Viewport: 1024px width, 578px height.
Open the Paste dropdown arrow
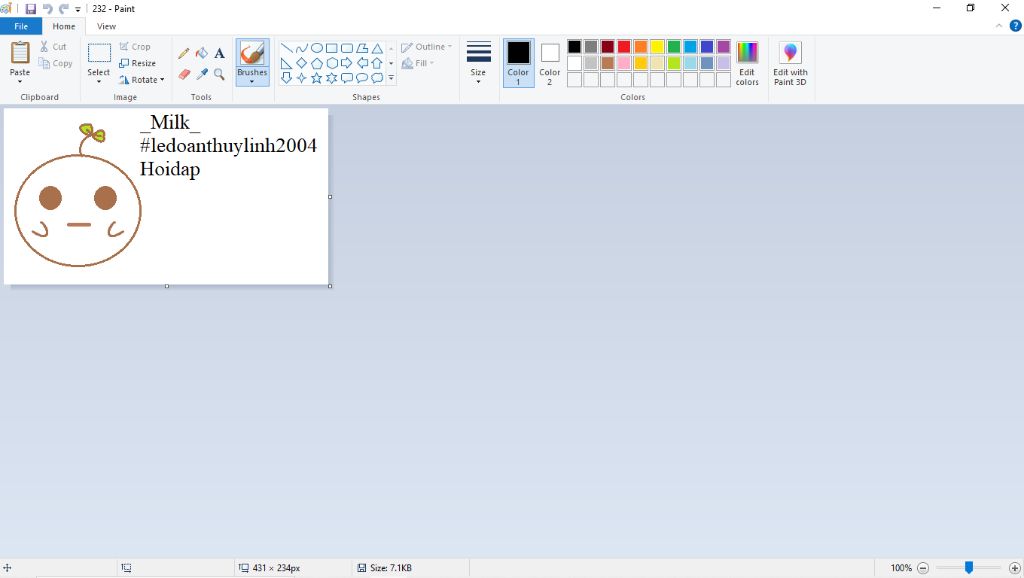pyautogui.click(x=20, y=82)
